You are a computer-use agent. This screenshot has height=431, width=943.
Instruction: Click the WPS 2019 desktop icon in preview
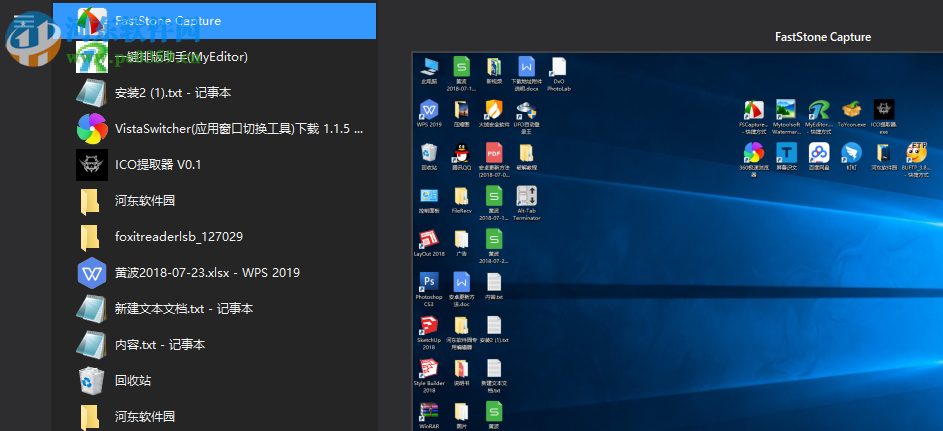tap(429, 109)
